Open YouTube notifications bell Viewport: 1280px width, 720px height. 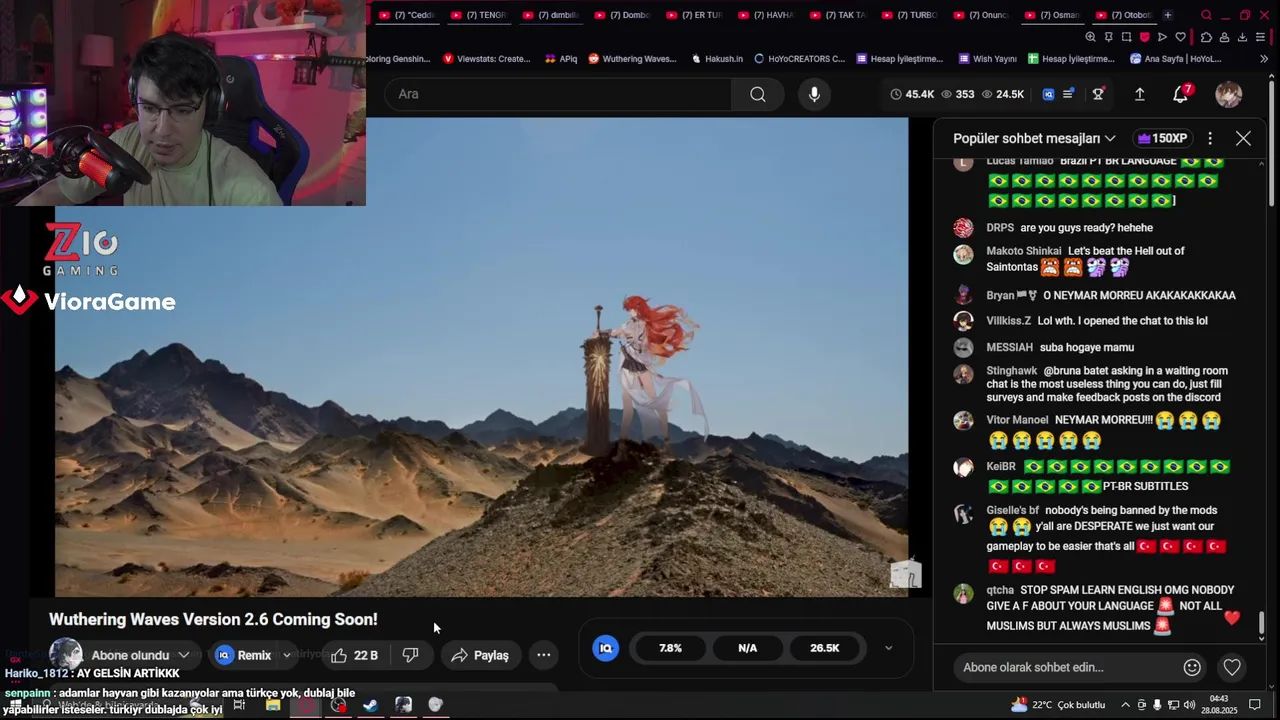[x=1181, y=94]
